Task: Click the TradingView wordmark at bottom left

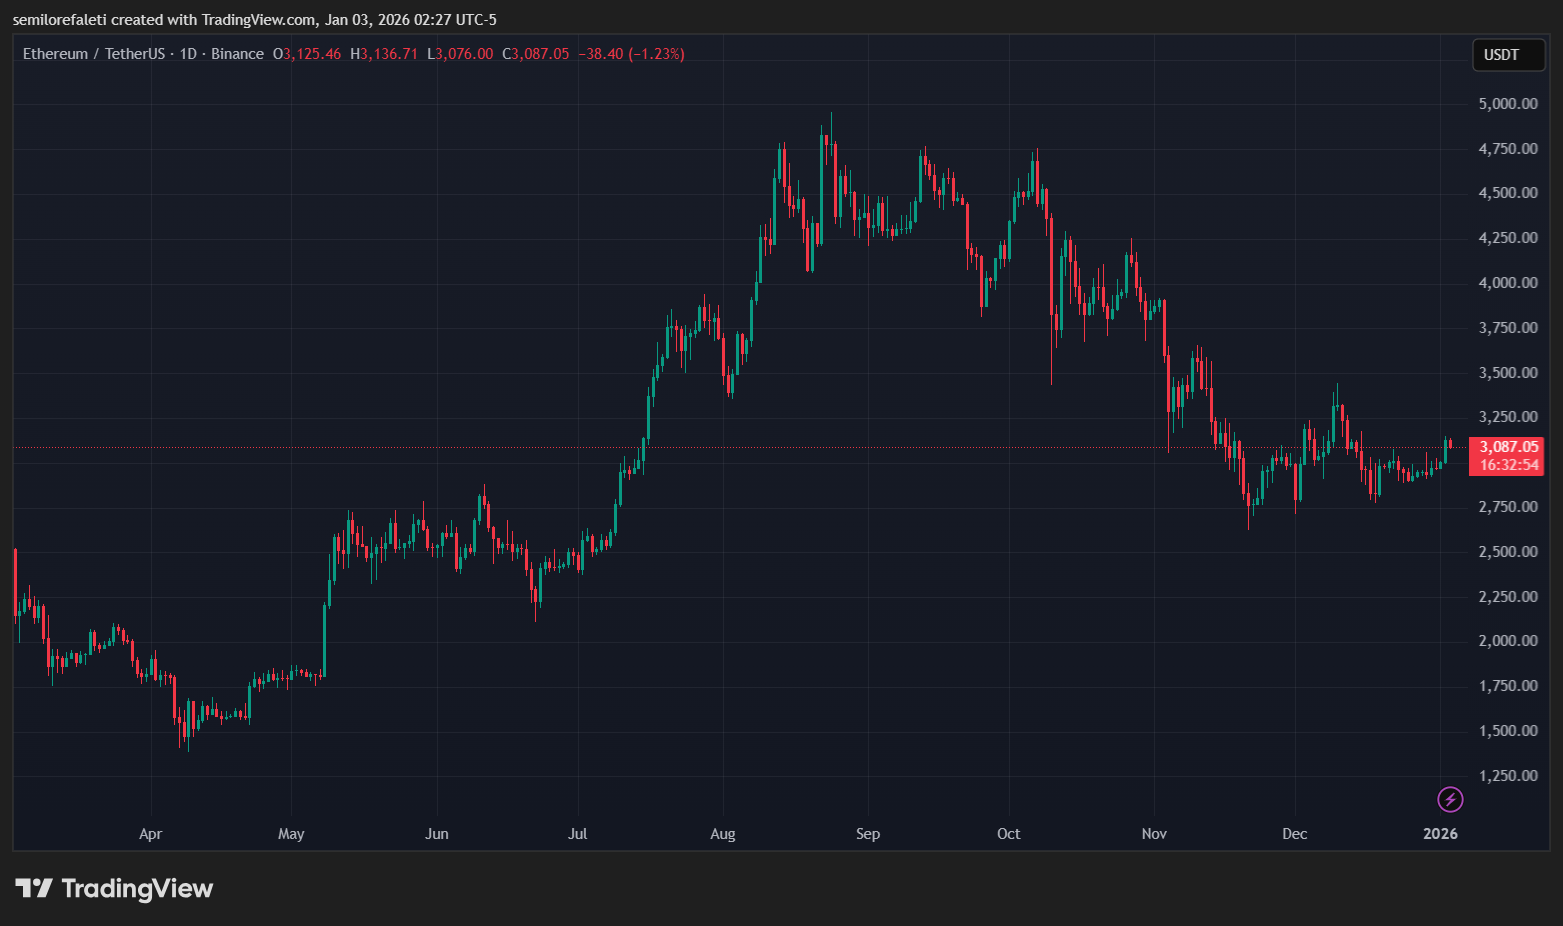Action: tap(138, 888)
